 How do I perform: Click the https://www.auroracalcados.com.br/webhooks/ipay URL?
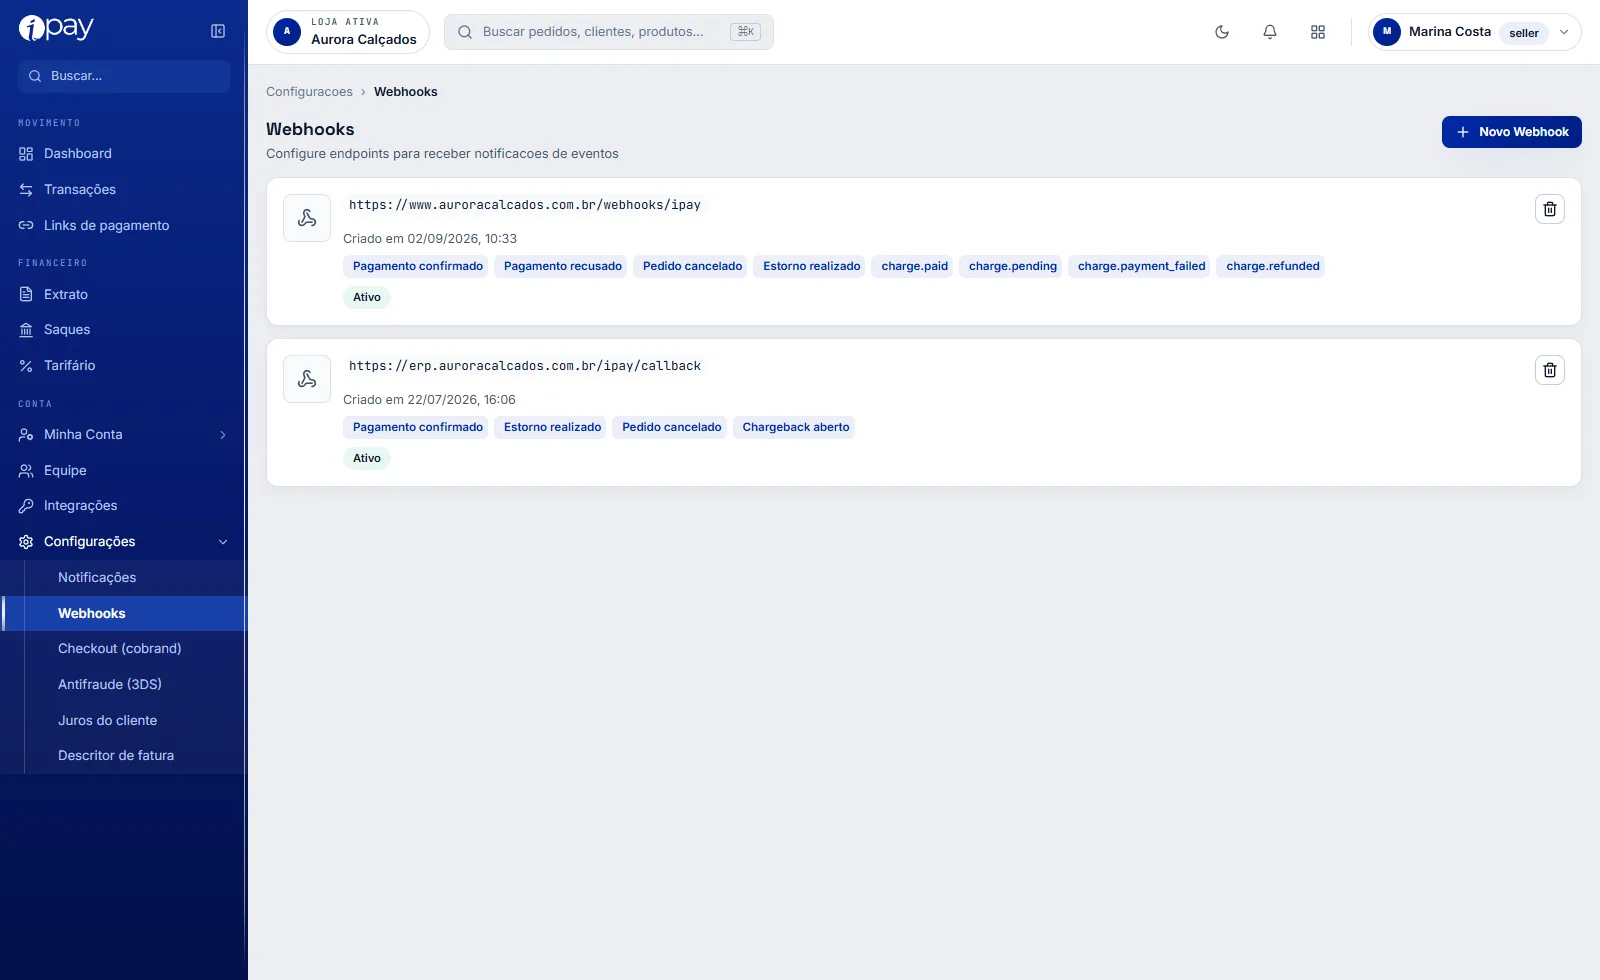pyautogui.click(x=524, y=205)
